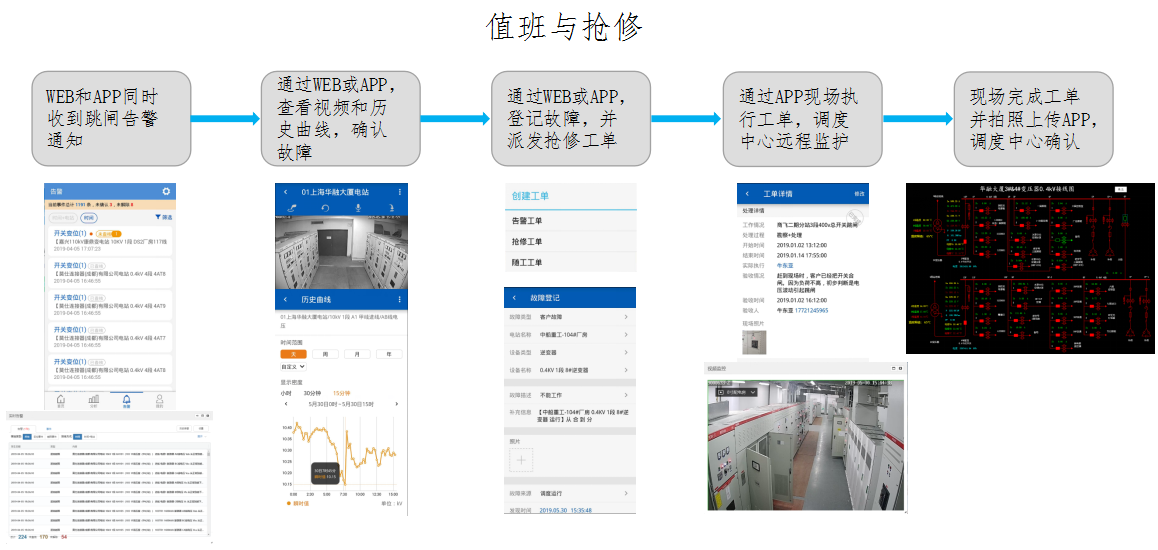
Task: Select the 天 time range option
Action: (x=294, y=354)
